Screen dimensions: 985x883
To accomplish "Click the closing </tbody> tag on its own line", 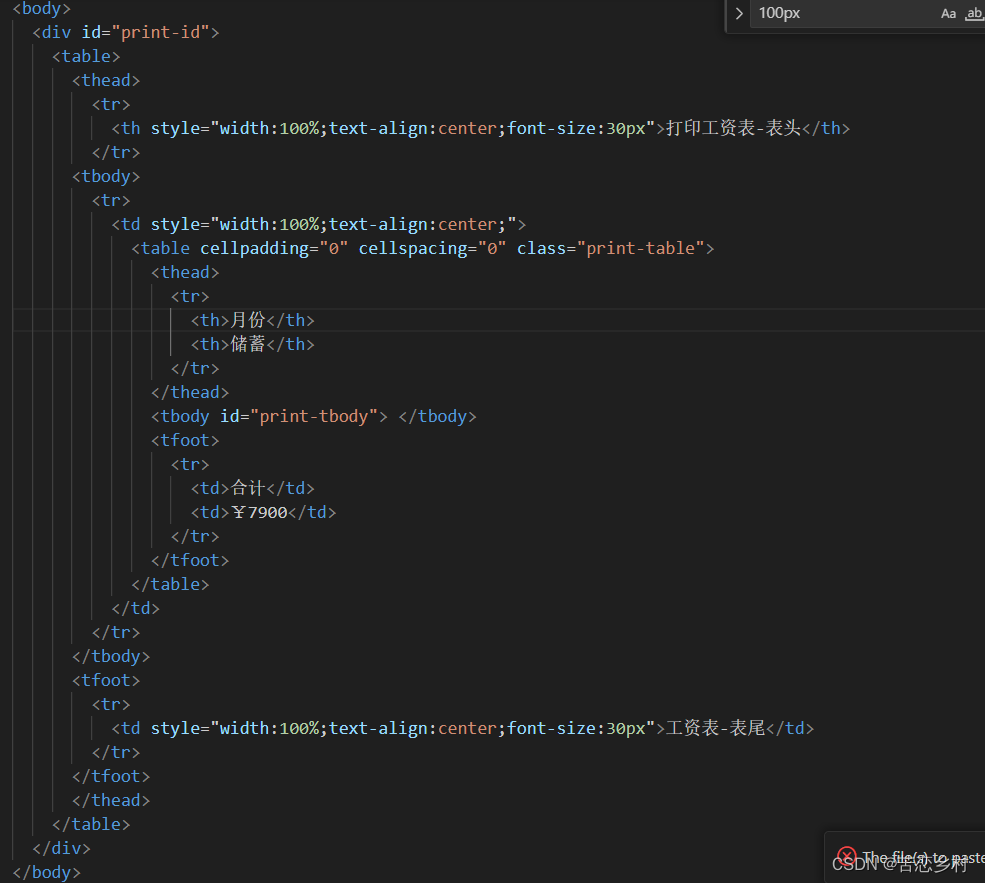I will 111,656.
